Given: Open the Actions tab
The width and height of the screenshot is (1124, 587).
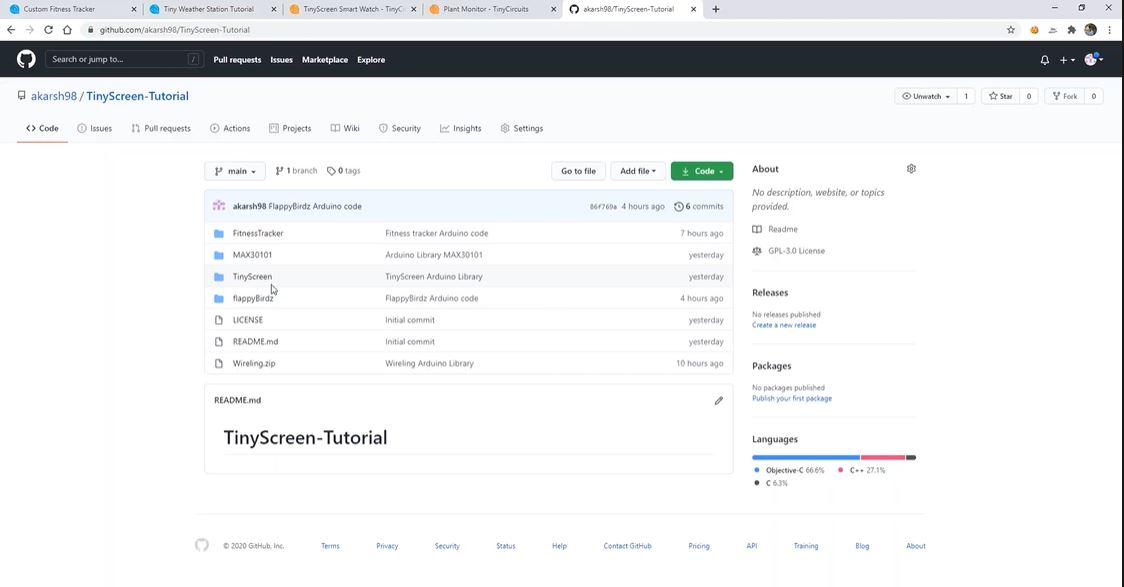Looking at the screenshot, I should click(x=230, y=128).
